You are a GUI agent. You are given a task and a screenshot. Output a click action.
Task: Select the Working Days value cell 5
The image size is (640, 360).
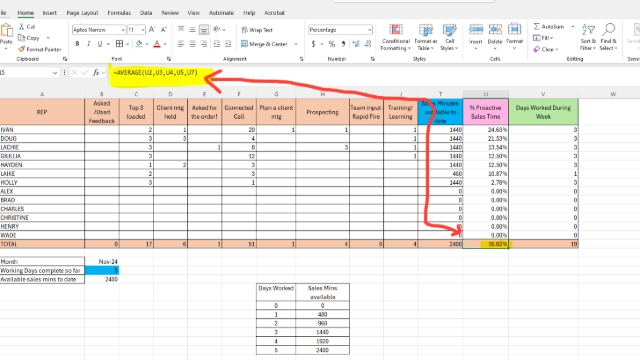pos(102,270)
